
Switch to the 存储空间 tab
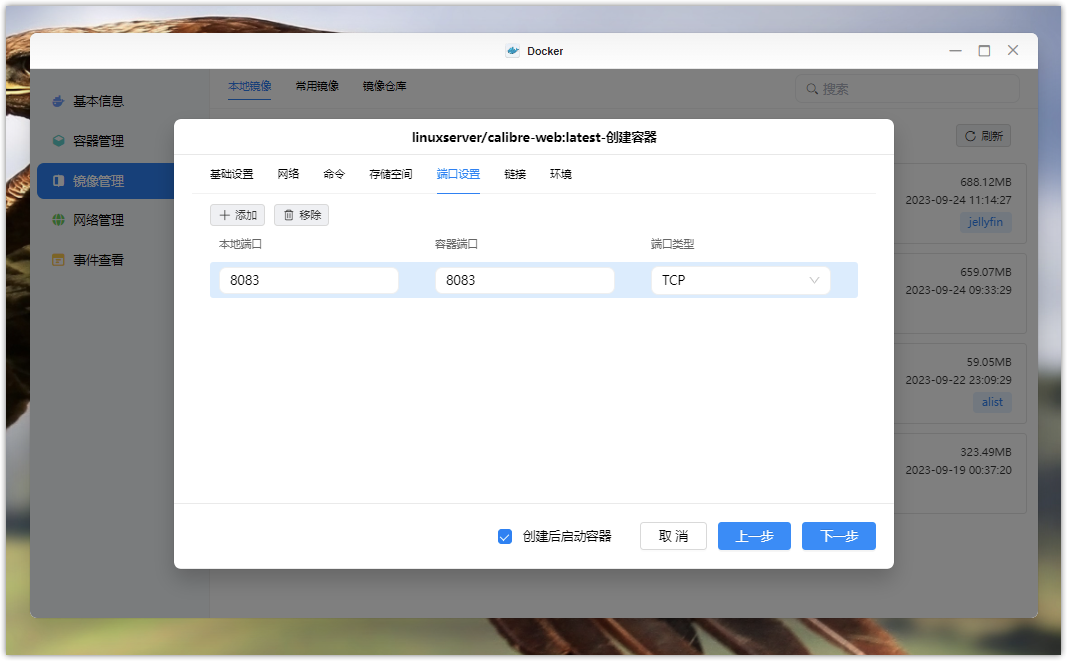point(391,174)
